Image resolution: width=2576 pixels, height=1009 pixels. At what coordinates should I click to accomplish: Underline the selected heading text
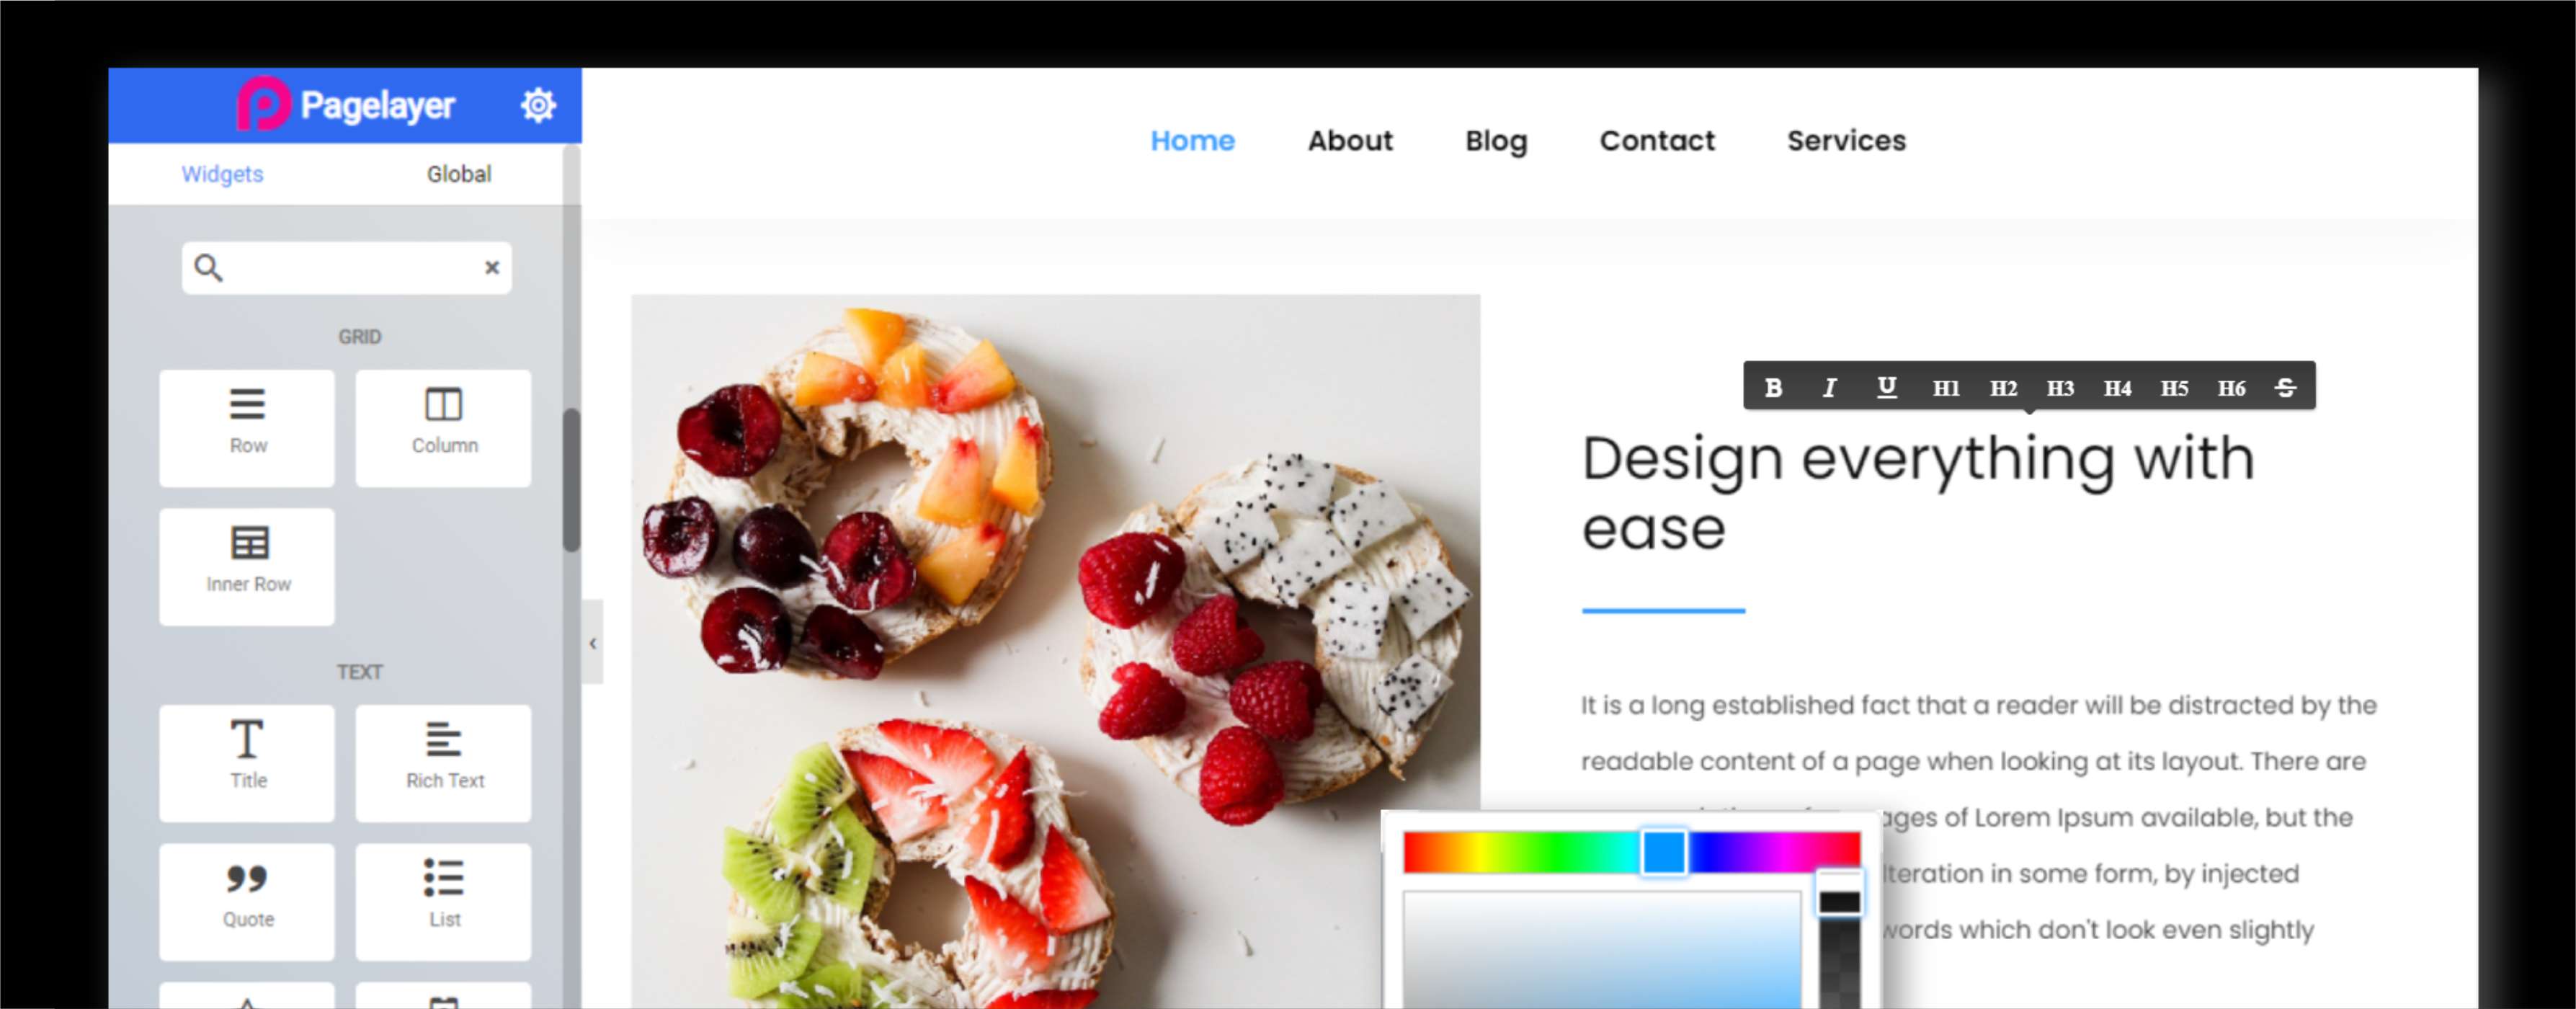1886,388
